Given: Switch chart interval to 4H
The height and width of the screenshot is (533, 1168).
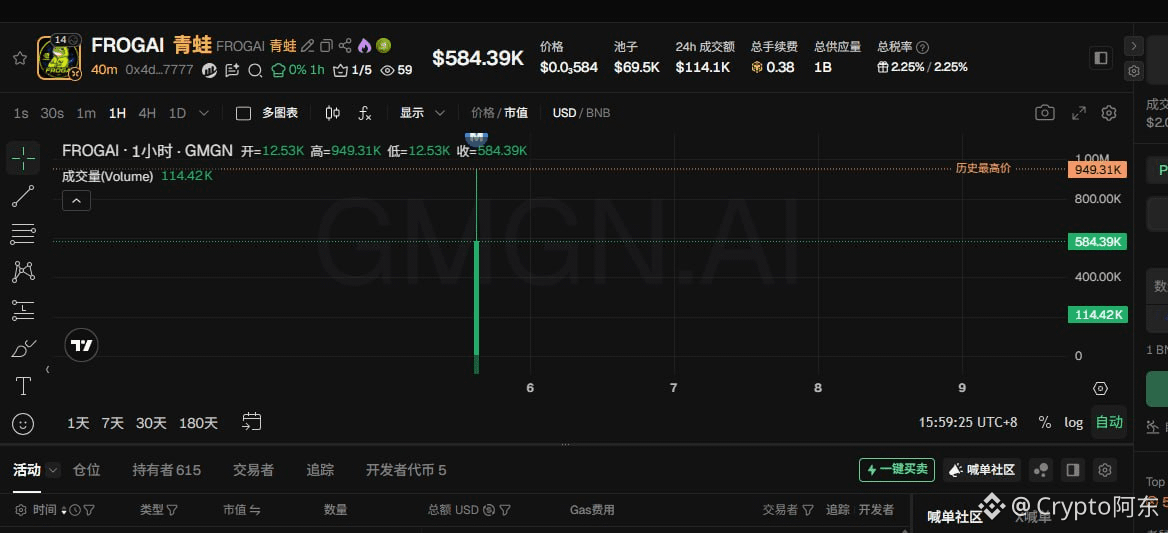Looking at the screenshot, I should click(147, 113).
